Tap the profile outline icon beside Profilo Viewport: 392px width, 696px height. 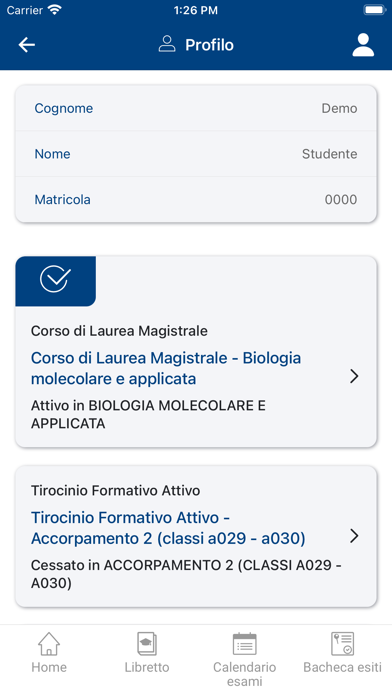(x=167, y=44)
